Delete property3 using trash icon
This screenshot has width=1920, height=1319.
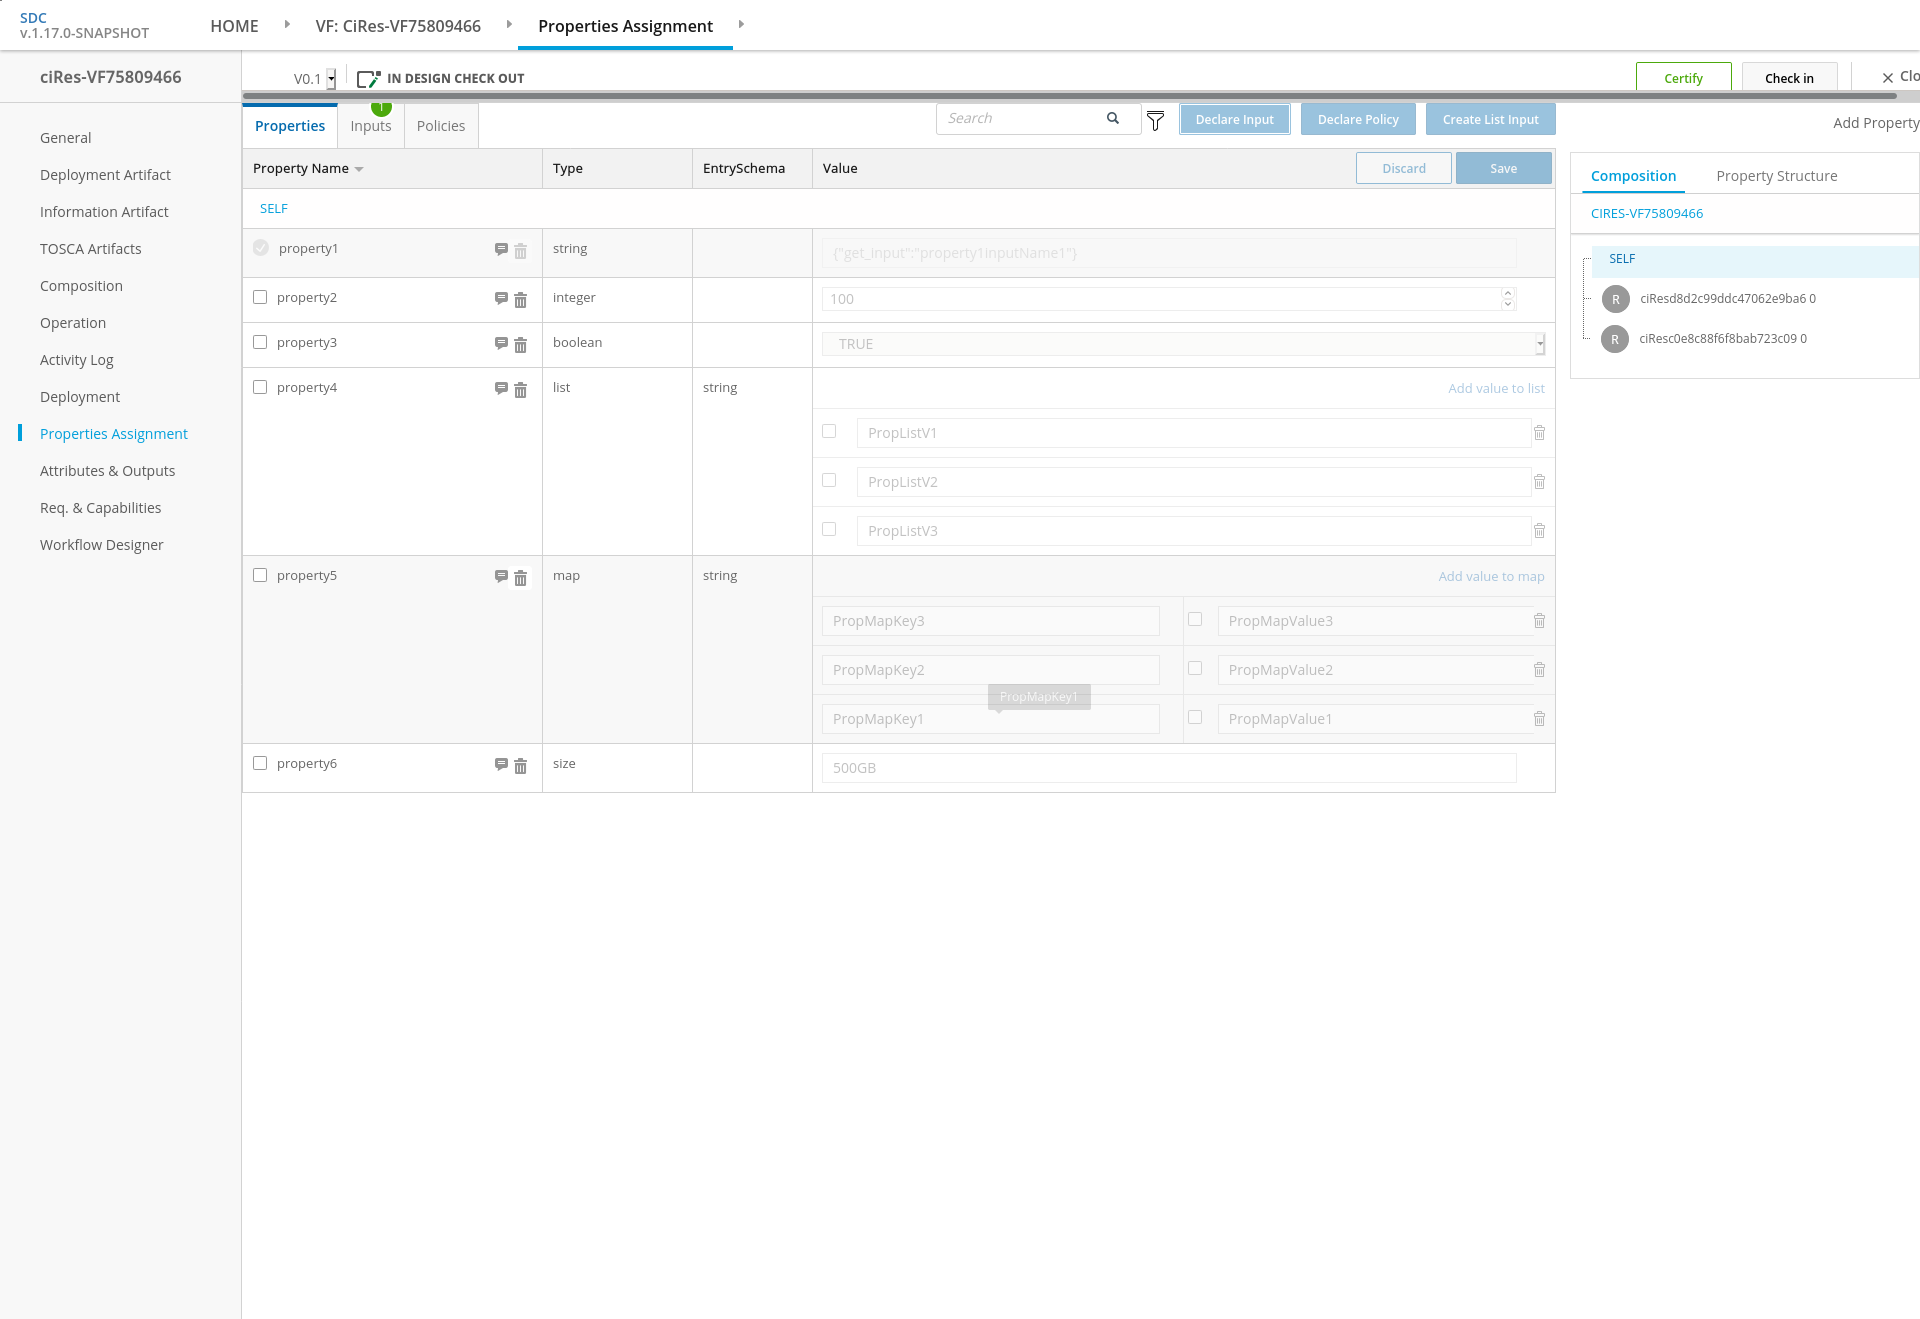point(520,345)
